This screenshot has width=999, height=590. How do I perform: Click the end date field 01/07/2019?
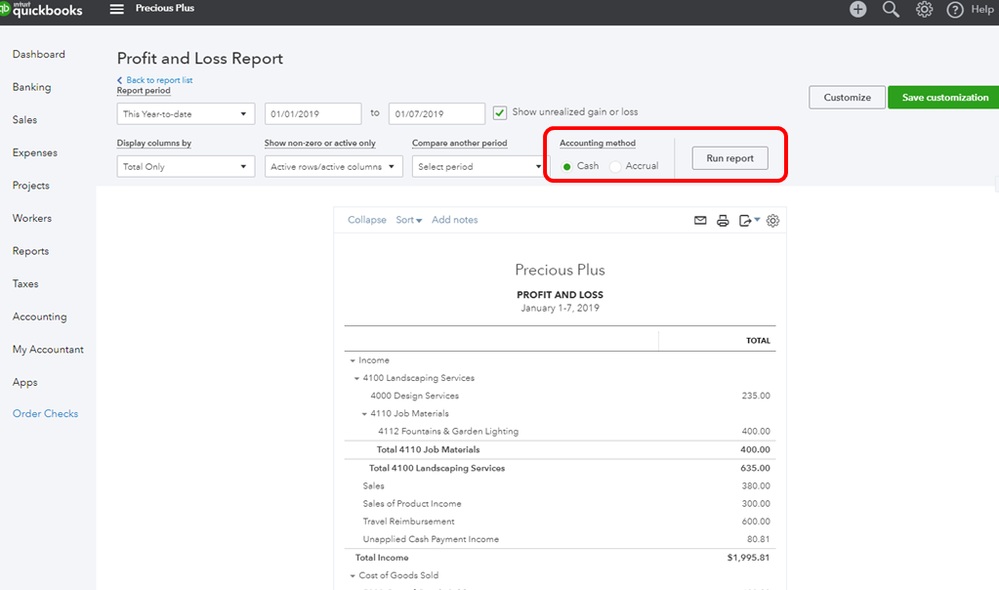[436, 114]
